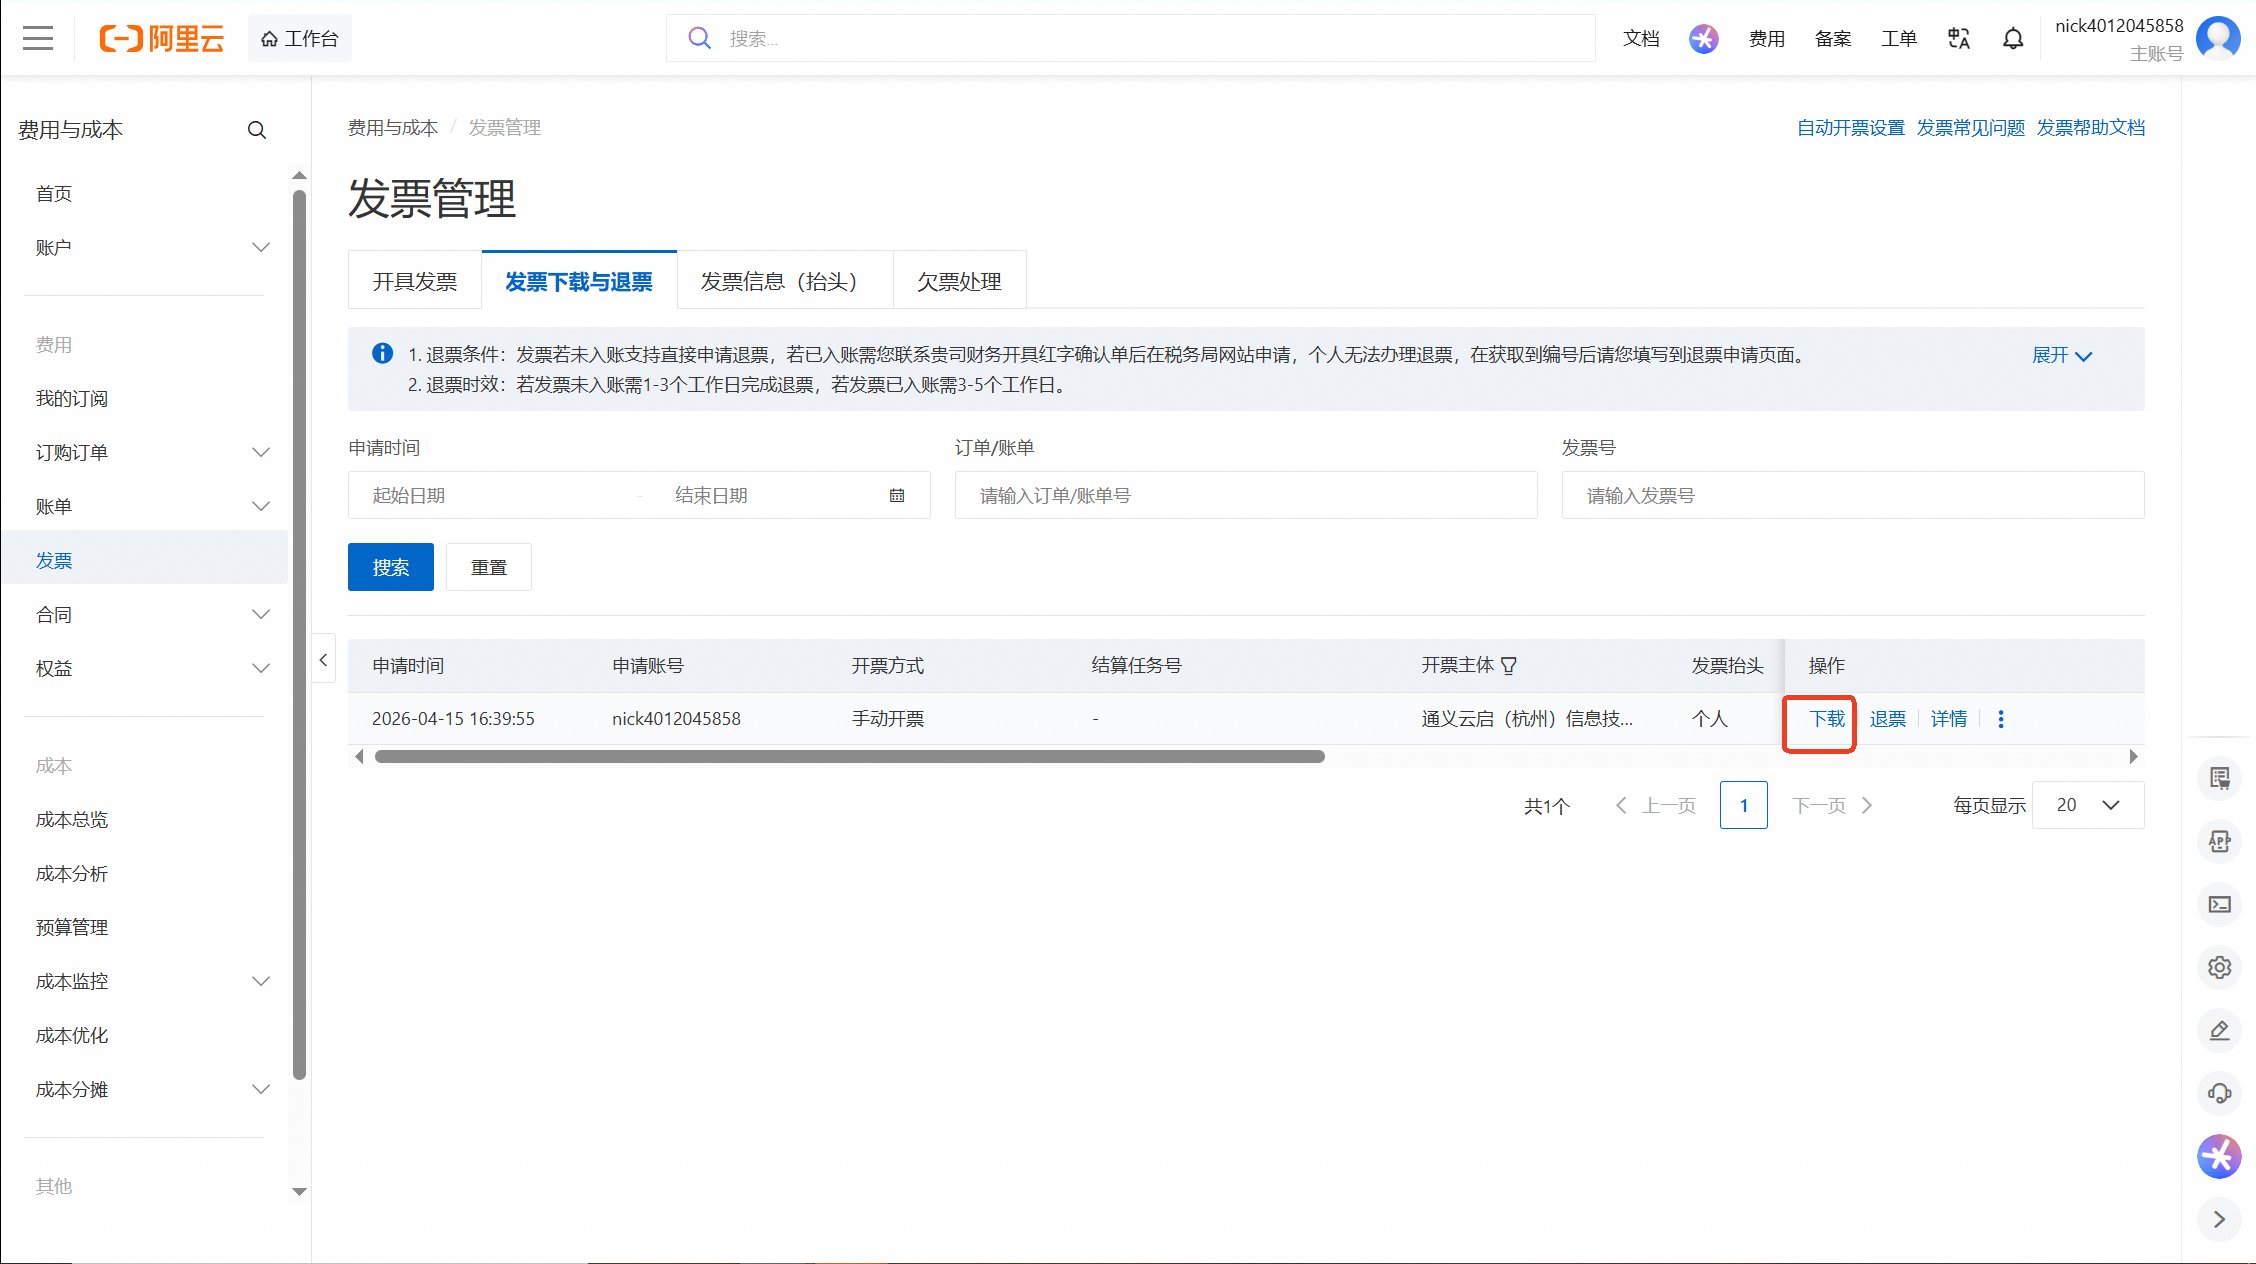This screenshot has width=2256, height=1264.
Task: Open 发票常见问题 link
Action: pyautogui.click(x=1971, y=128)
